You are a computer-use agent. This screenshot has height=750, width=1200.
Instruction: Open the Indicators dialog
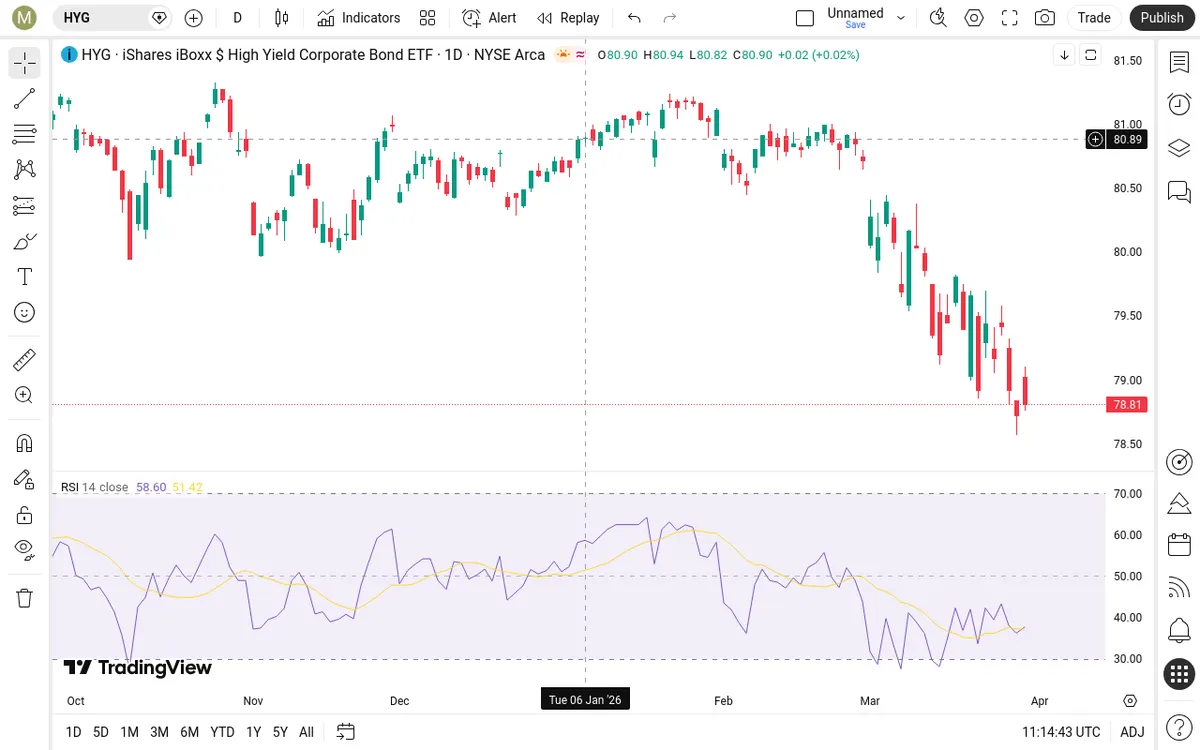(x=359, y=18)
